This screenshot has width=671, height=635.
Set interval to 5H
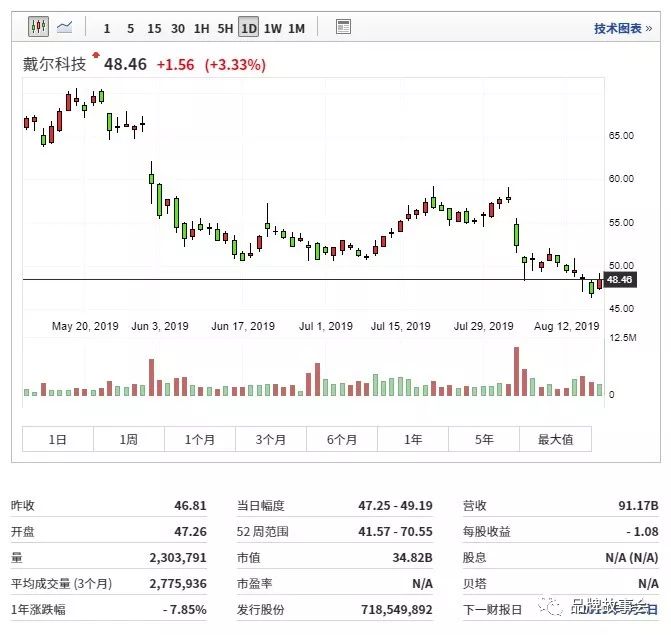225,28
